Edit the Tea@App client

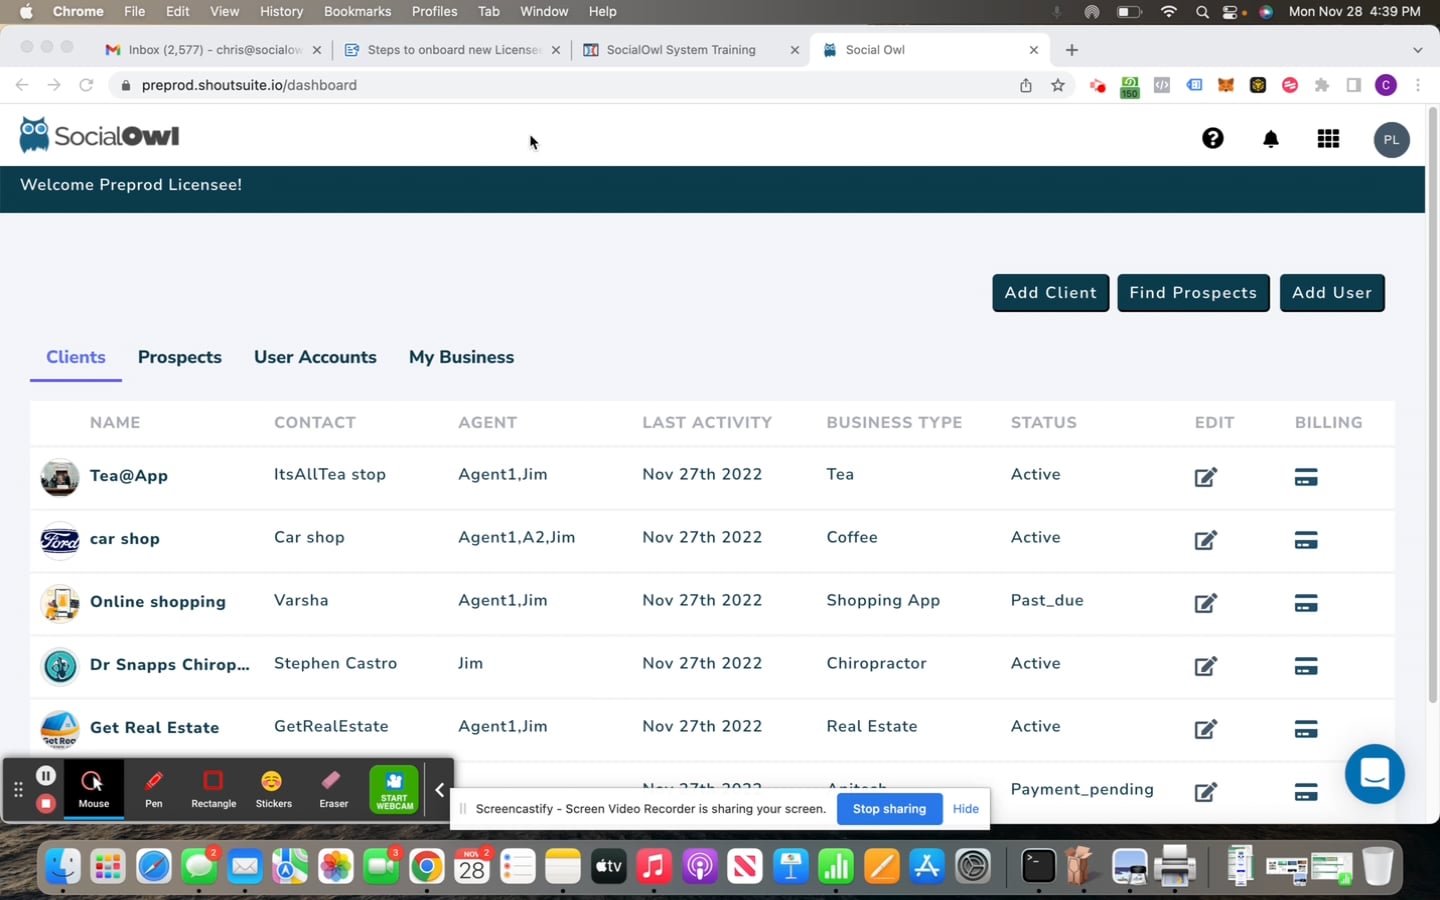pyautogui.click(x=1206, y=477)
